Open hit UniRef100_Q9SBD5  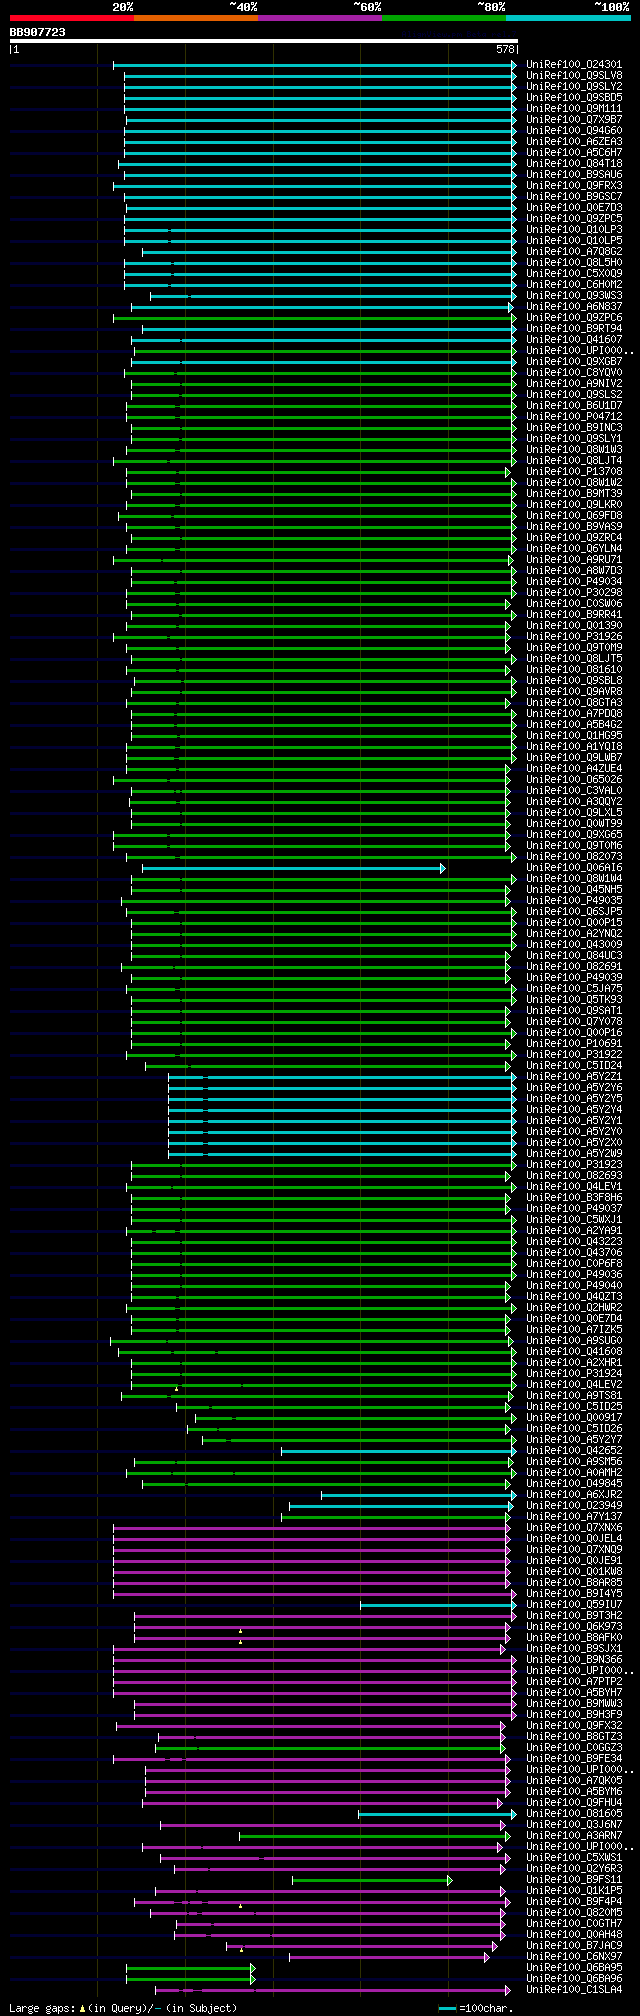(x=574, y=98)
